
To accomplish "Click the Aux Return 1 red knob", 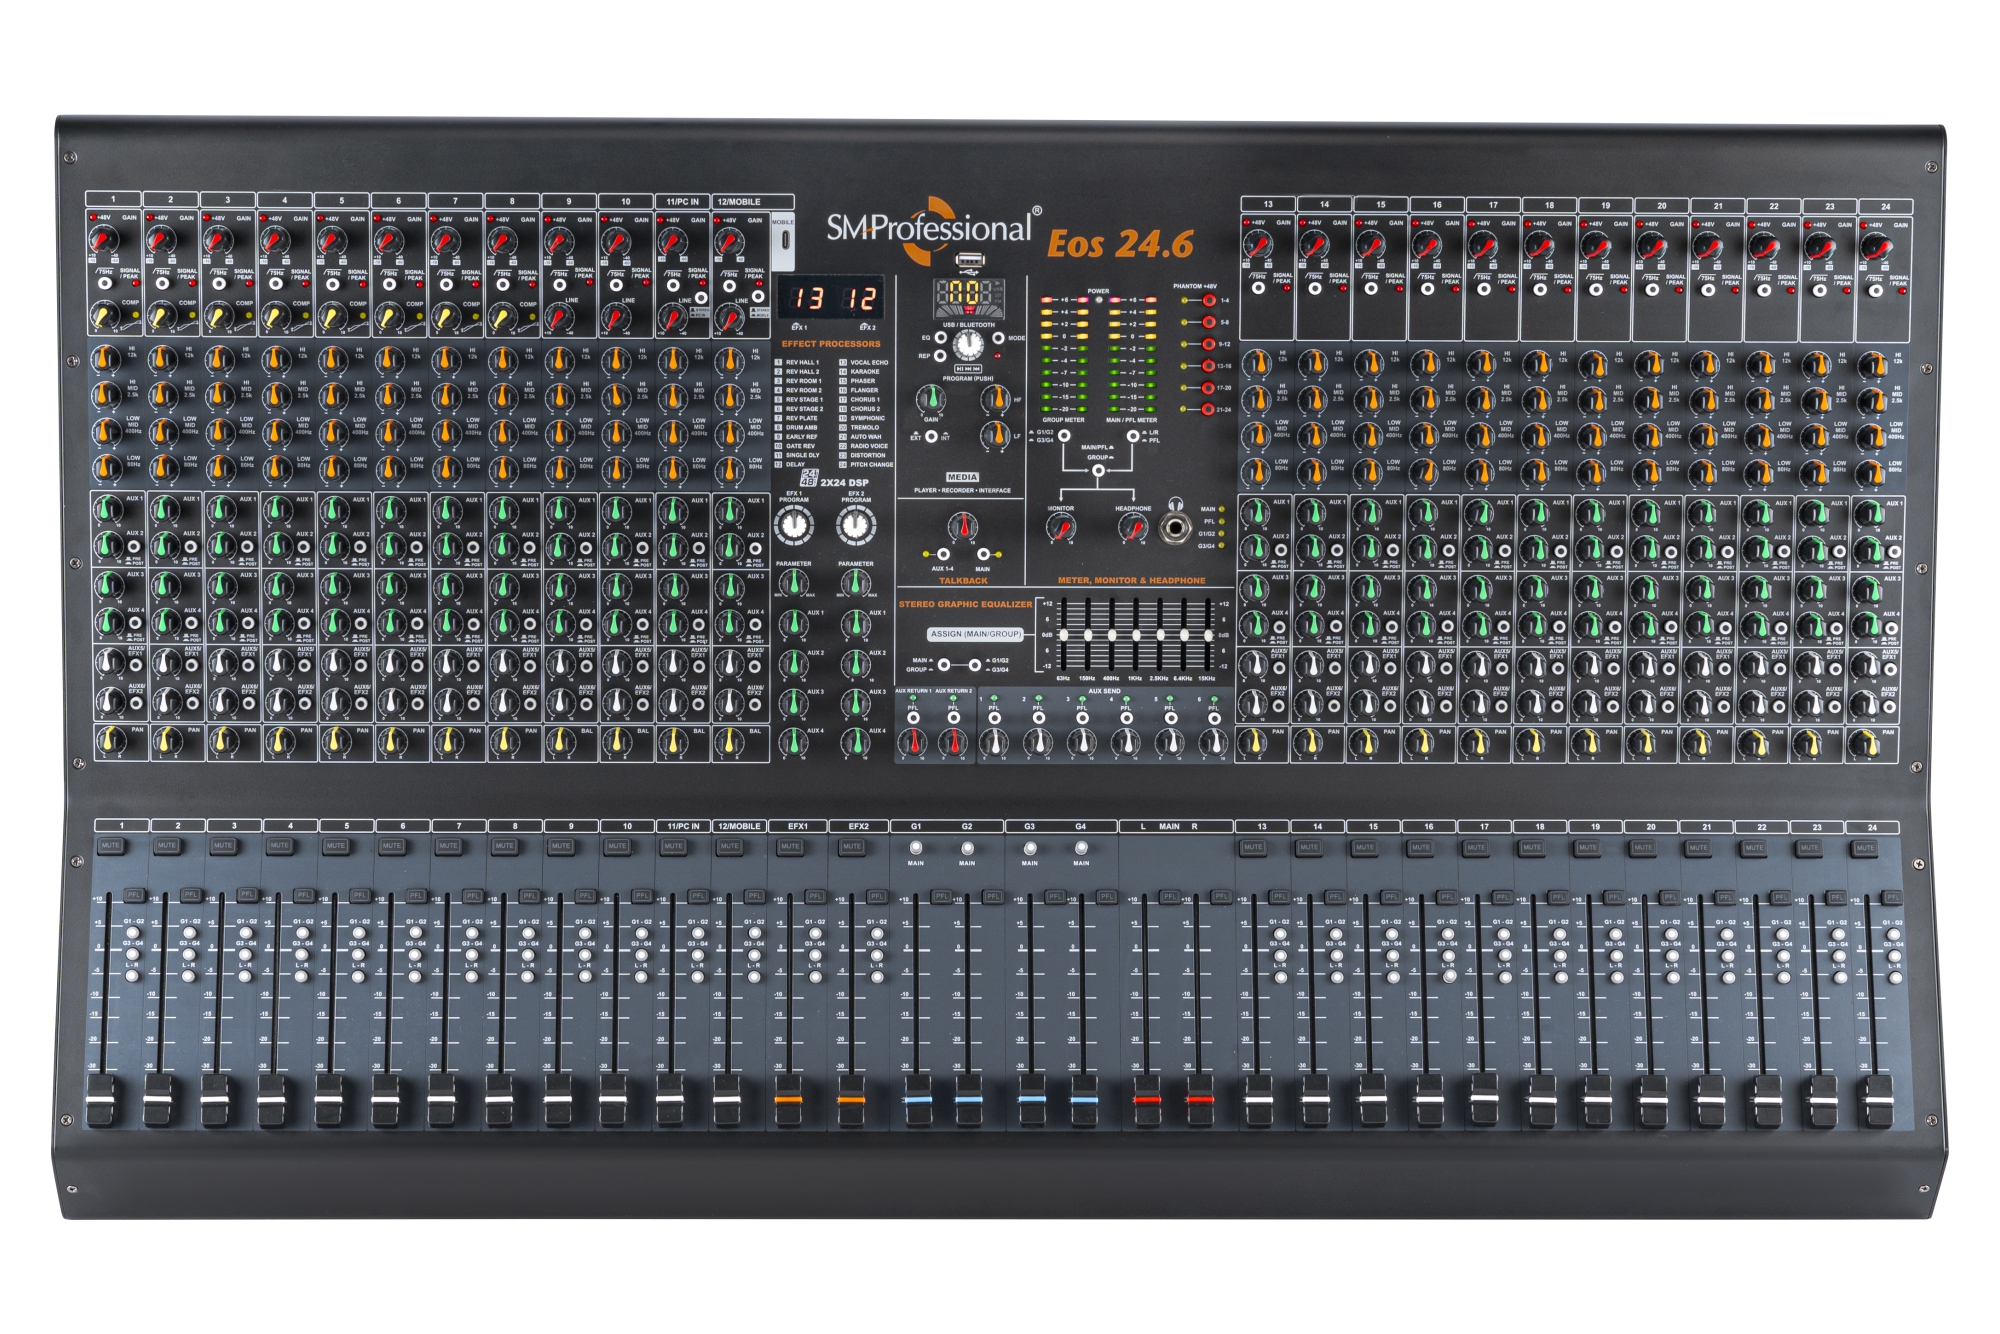I will (x=912, y=743).
